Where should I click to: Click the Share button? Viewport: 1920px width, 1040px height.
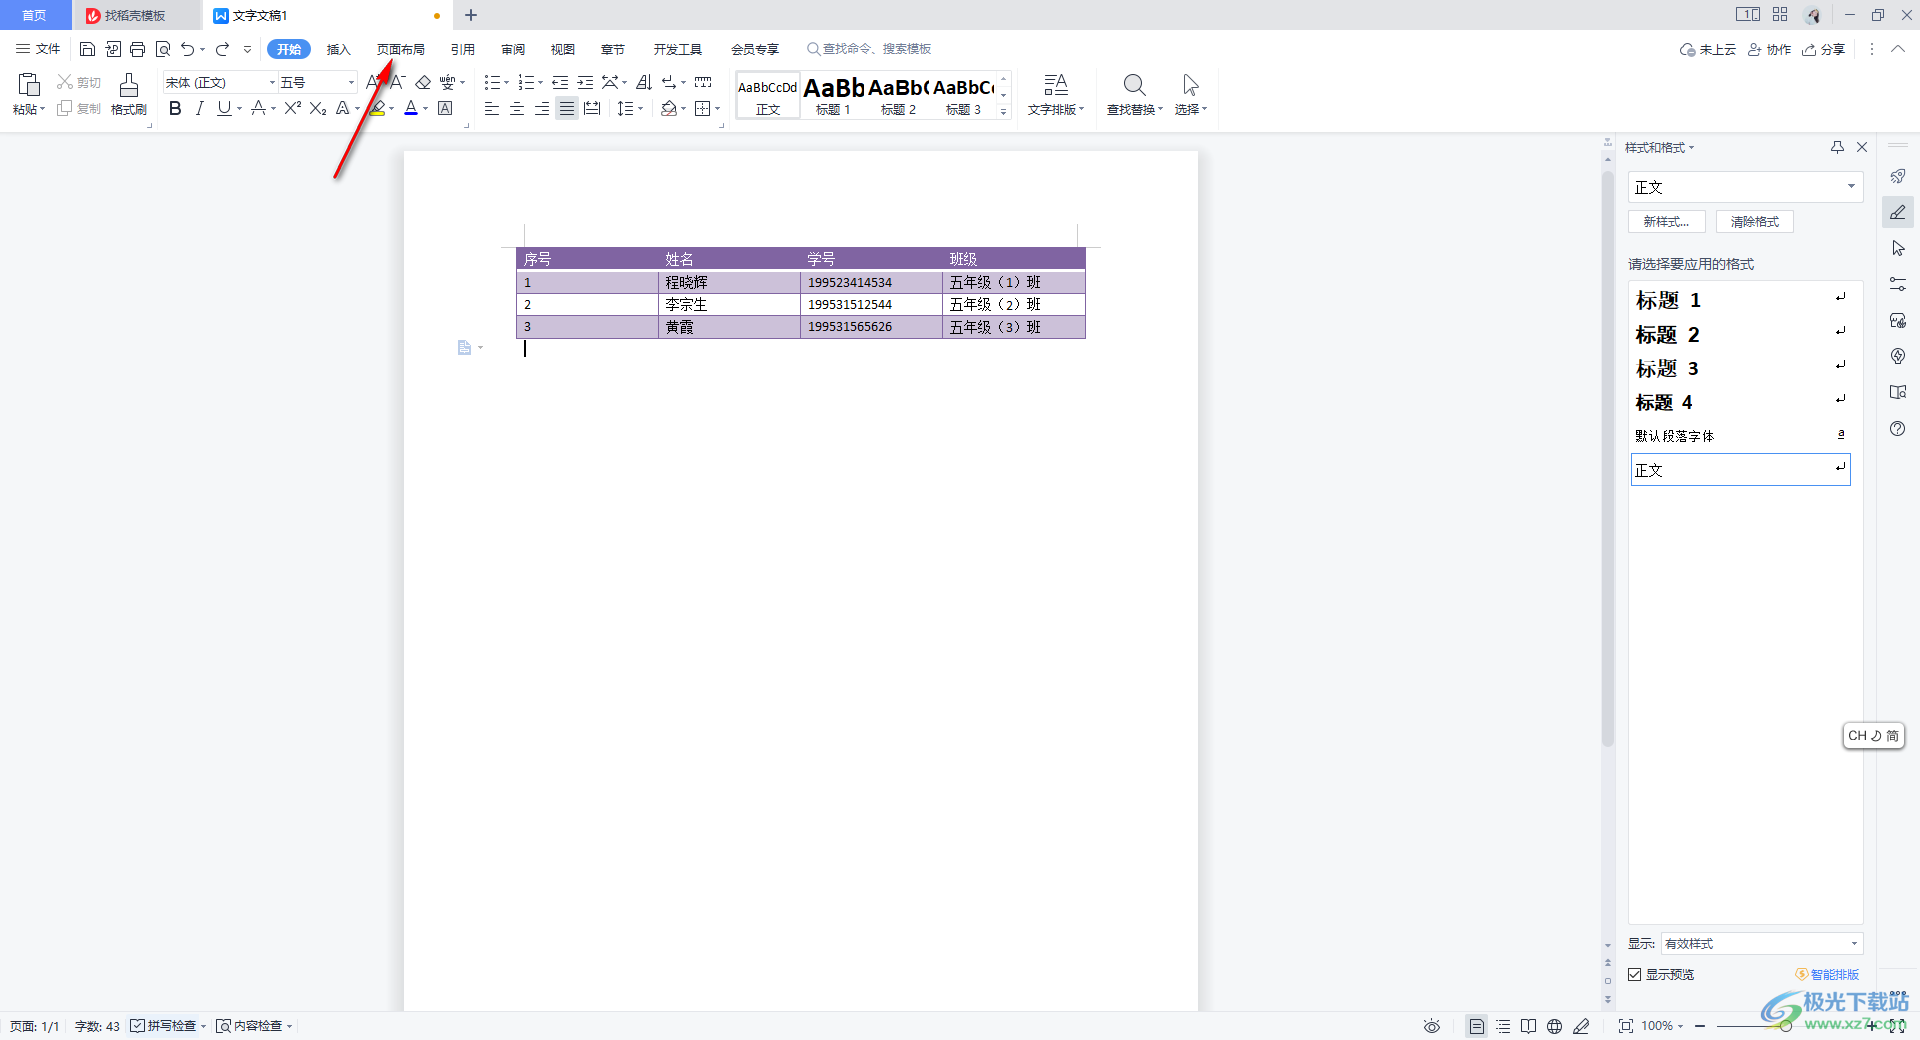click(x=1824, y=49)
